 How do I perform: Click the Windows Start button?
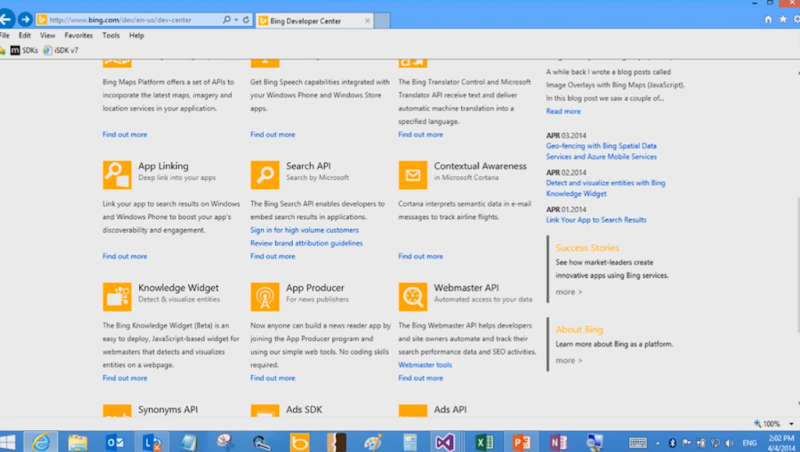(8, 442)
